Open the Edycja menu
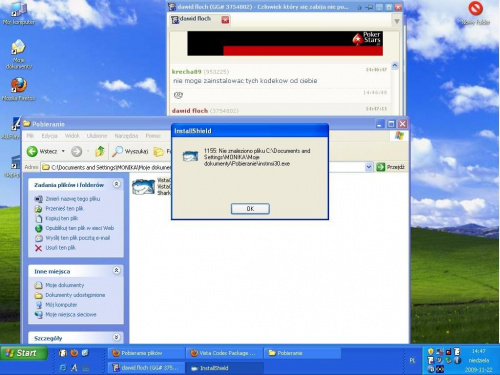Image resolution: width=500 pixels, height=375 pixels. point(49,136)
